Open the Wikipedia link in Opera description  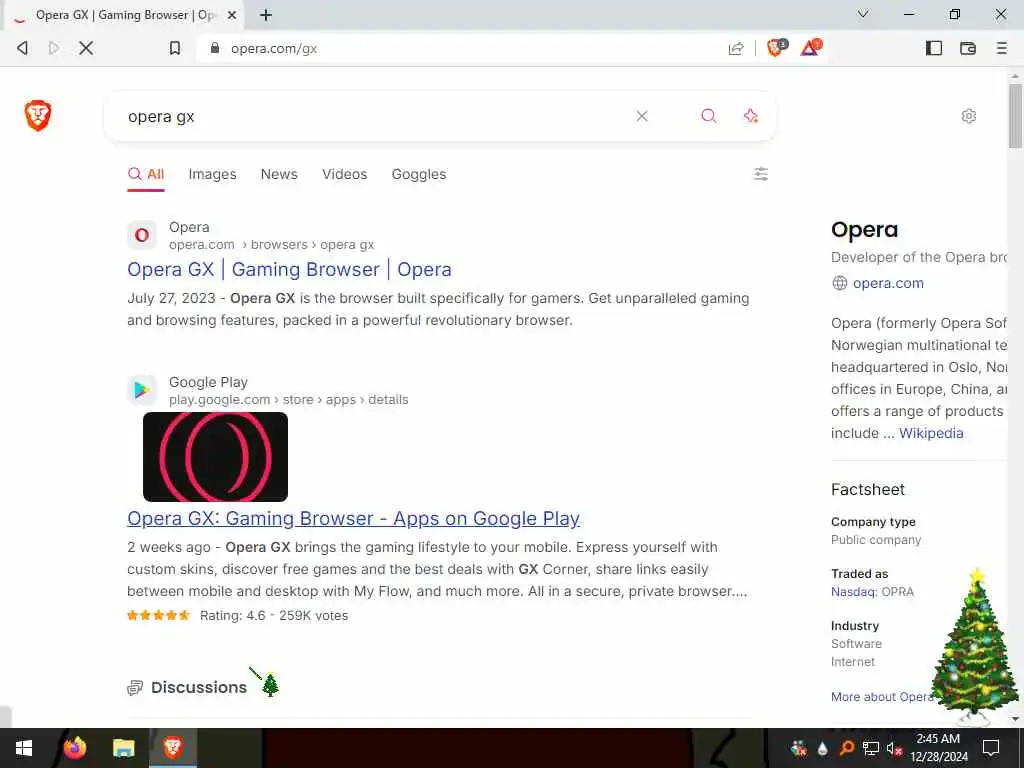931,433
